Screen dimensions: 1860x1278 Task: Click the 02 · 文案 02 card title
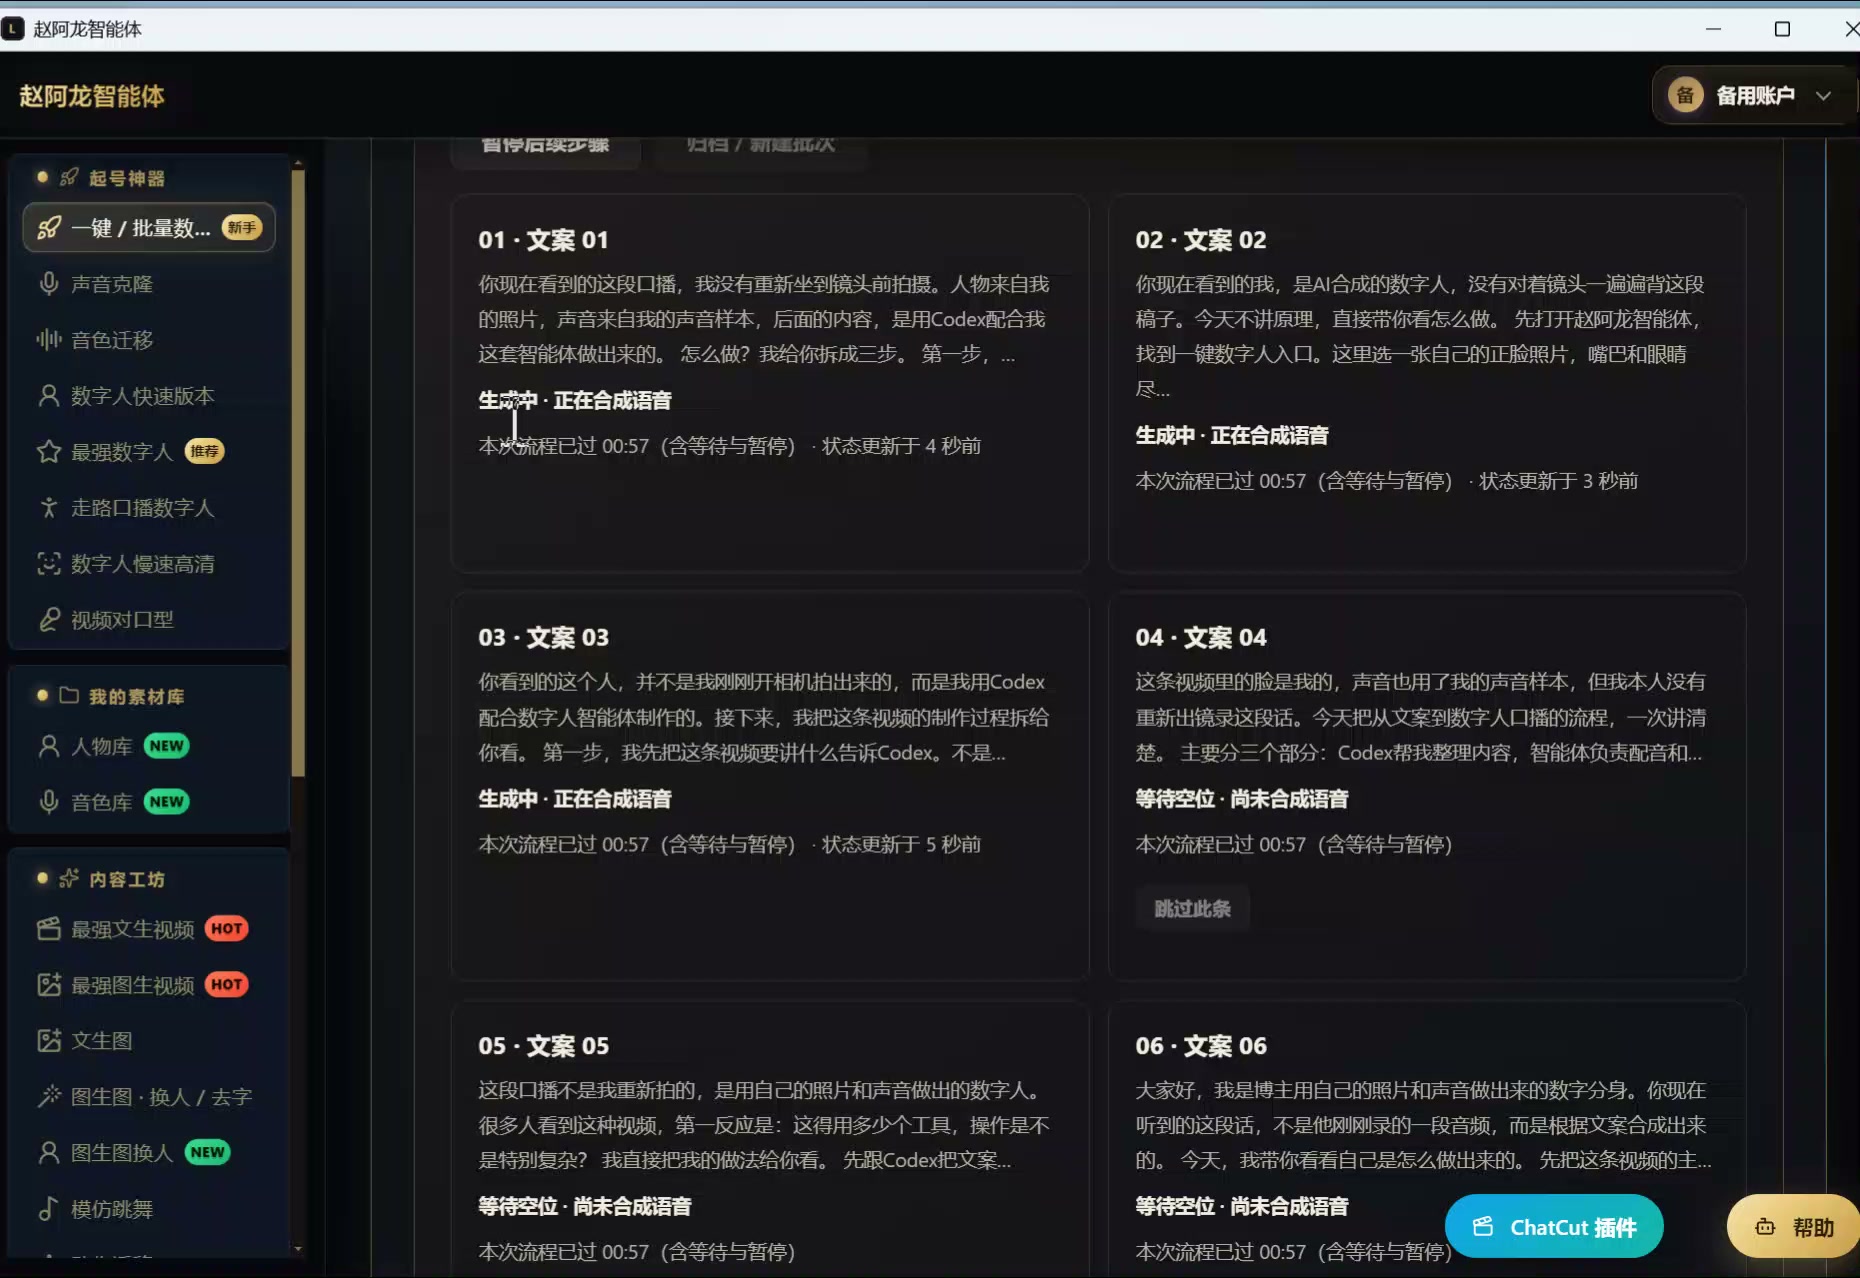click(x=1201, y=240)
